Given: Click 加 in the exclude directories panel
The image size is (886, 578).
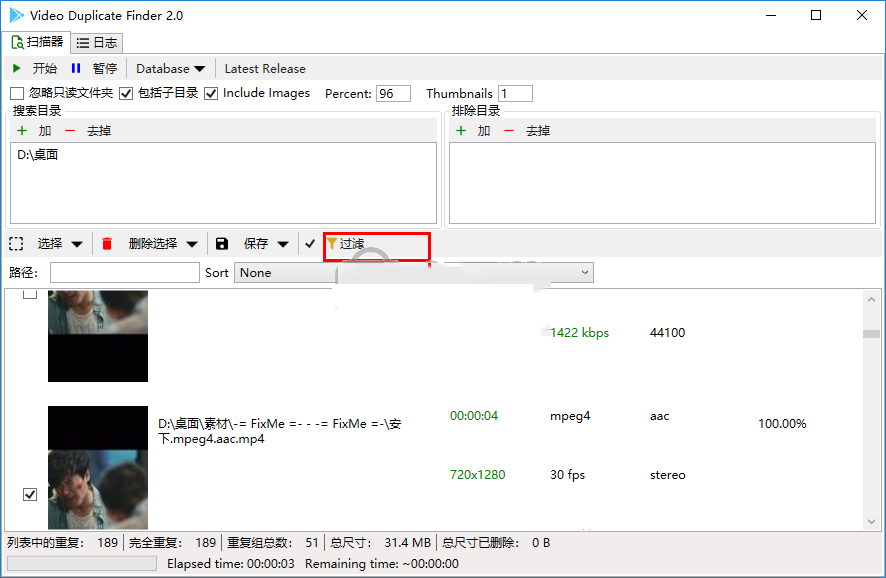Looking at the screenshot, I should (x=484, y=131).
